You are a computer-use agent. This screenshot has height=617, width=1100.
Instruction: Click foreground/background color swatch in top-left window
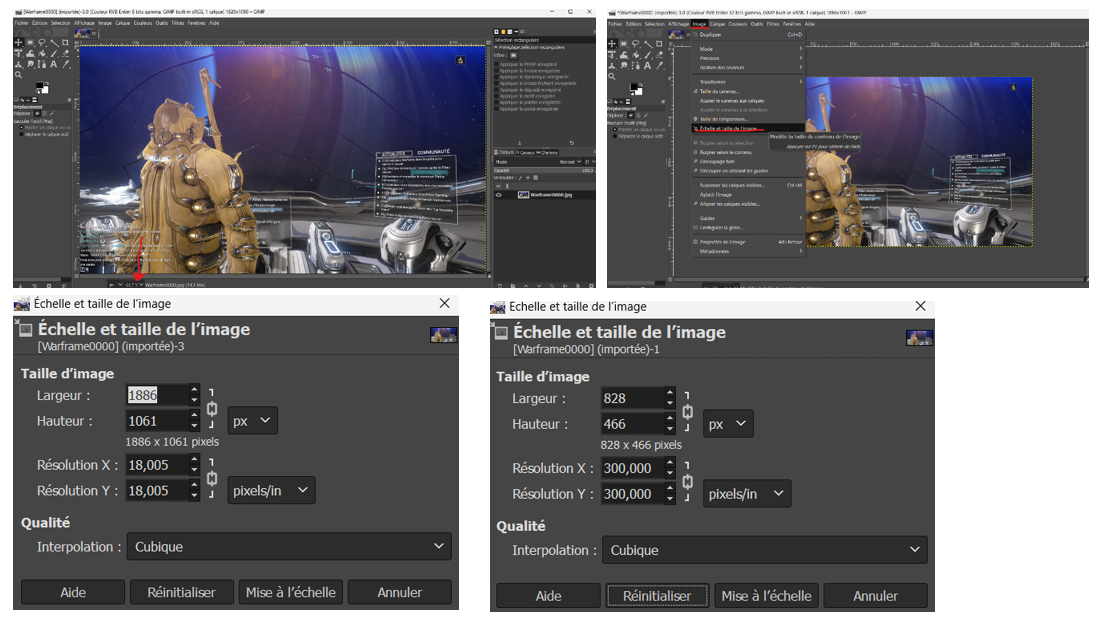coord(42,88)
